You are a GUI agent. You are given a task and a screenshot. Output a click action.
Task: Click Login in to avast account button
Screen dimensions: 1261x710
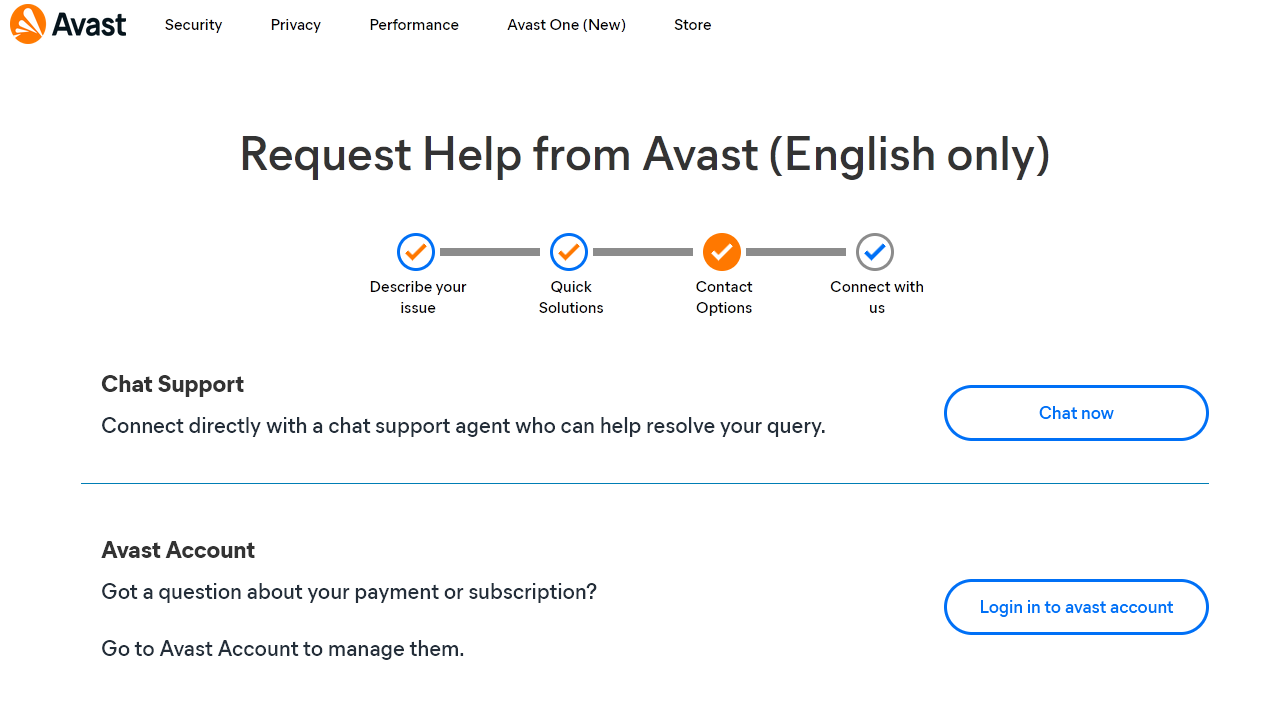tap(1076, 607)
